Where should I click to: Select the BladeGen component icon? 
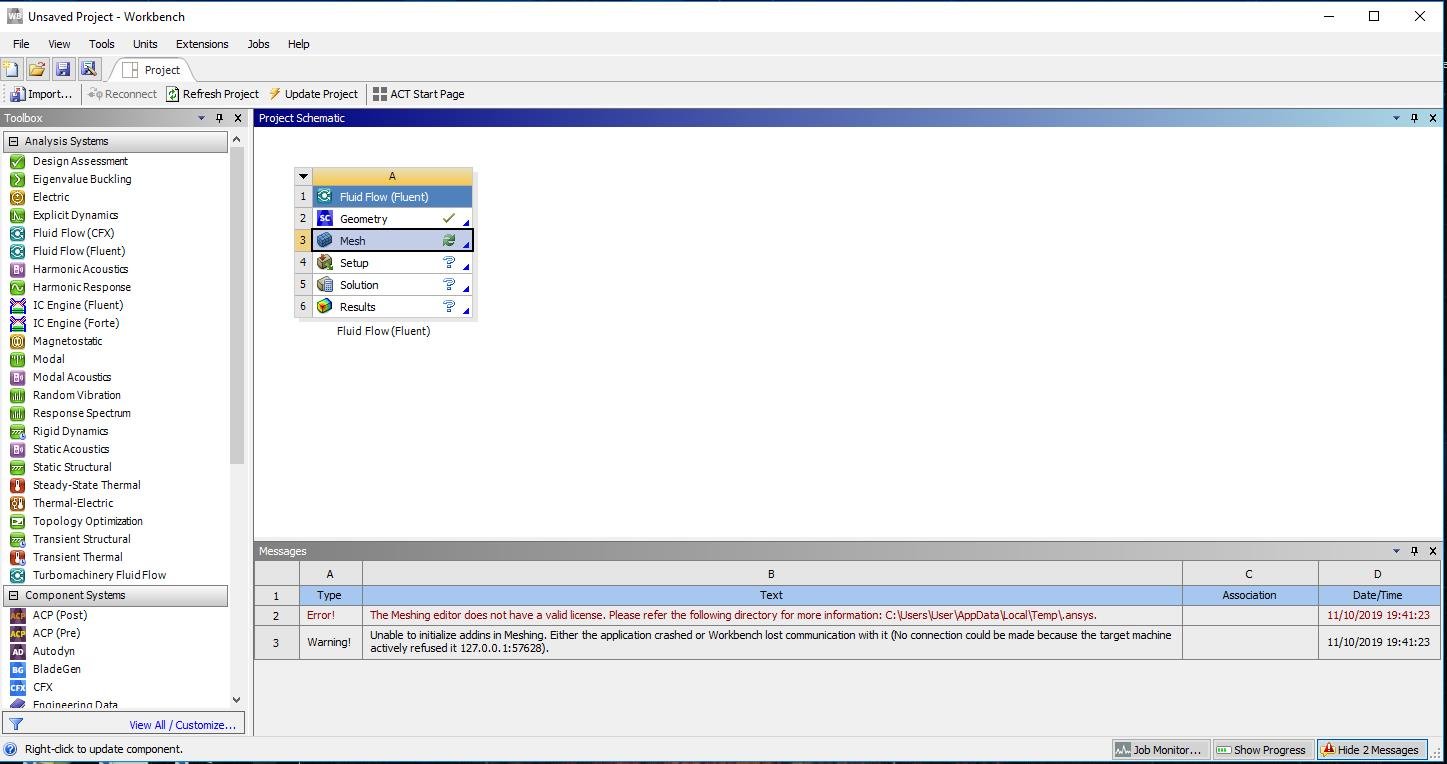tap(17, 669)
